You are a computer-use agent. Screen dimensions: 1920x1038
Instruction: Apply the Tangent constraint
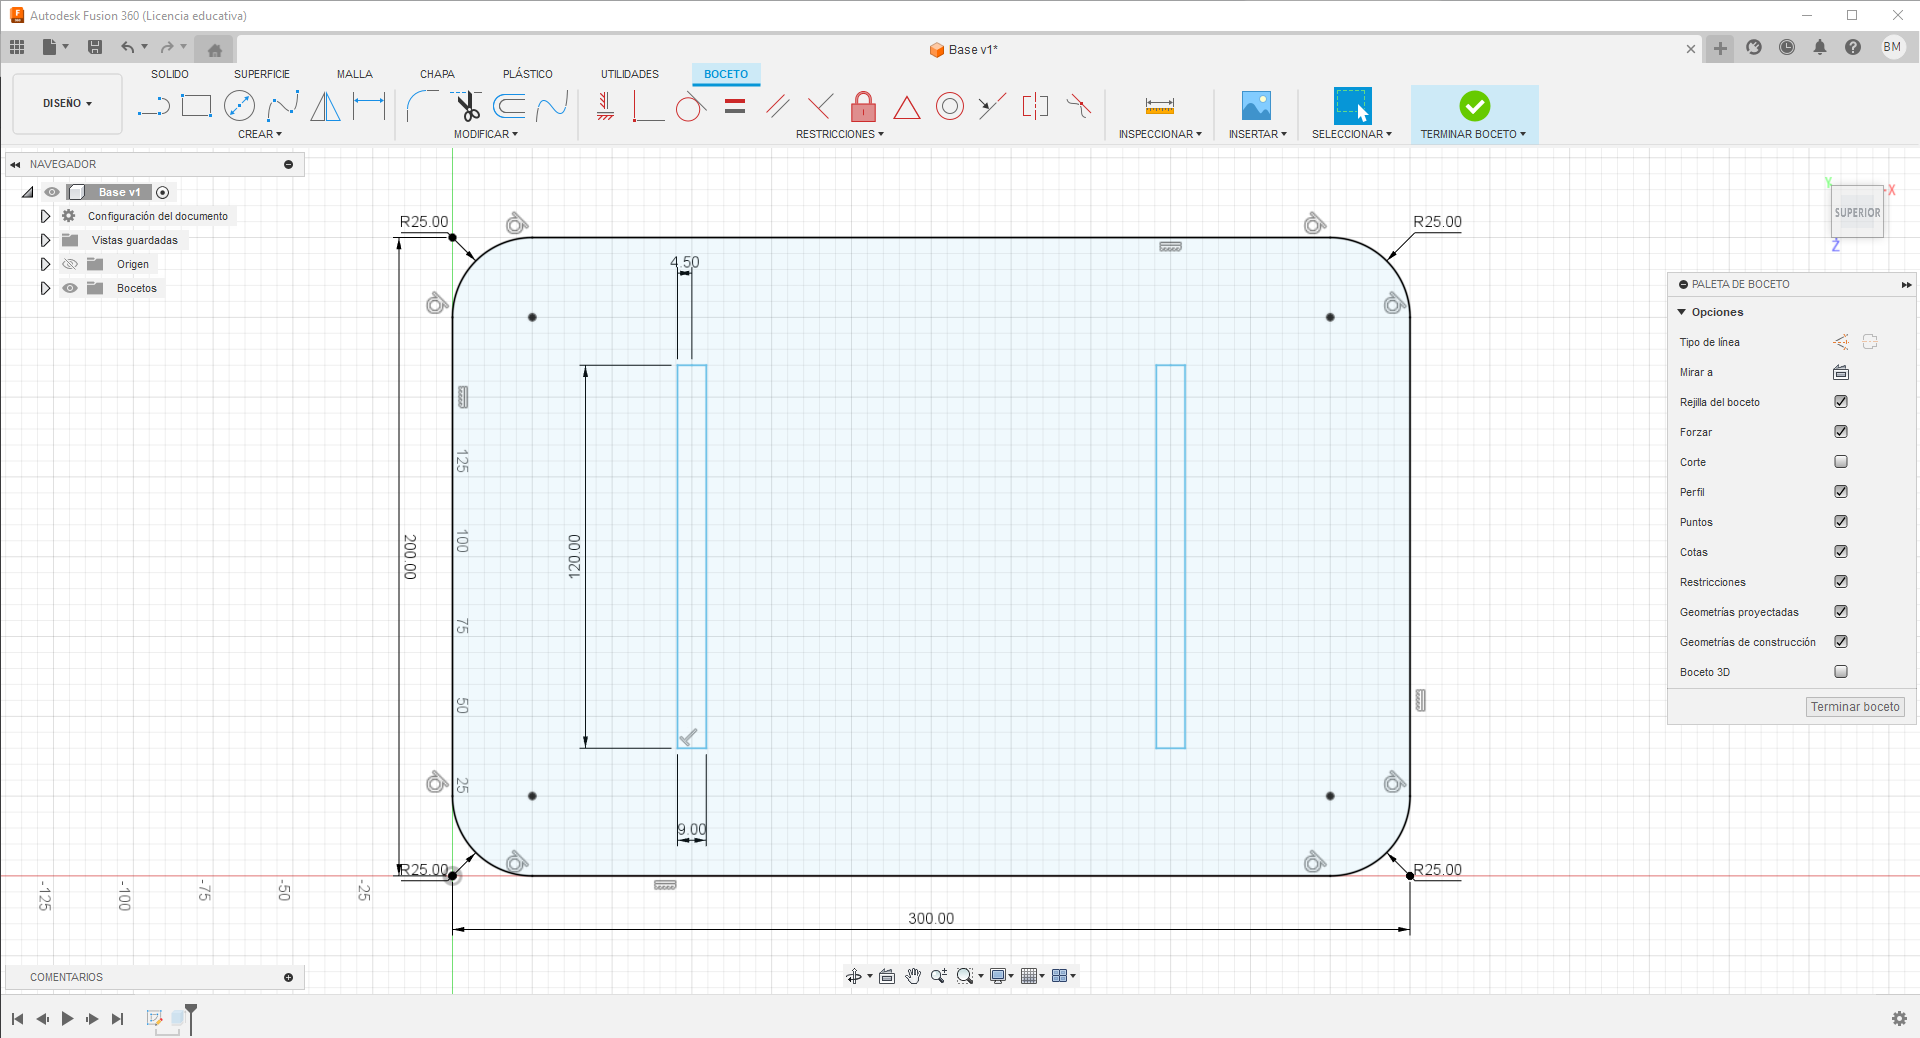(690, 106)
